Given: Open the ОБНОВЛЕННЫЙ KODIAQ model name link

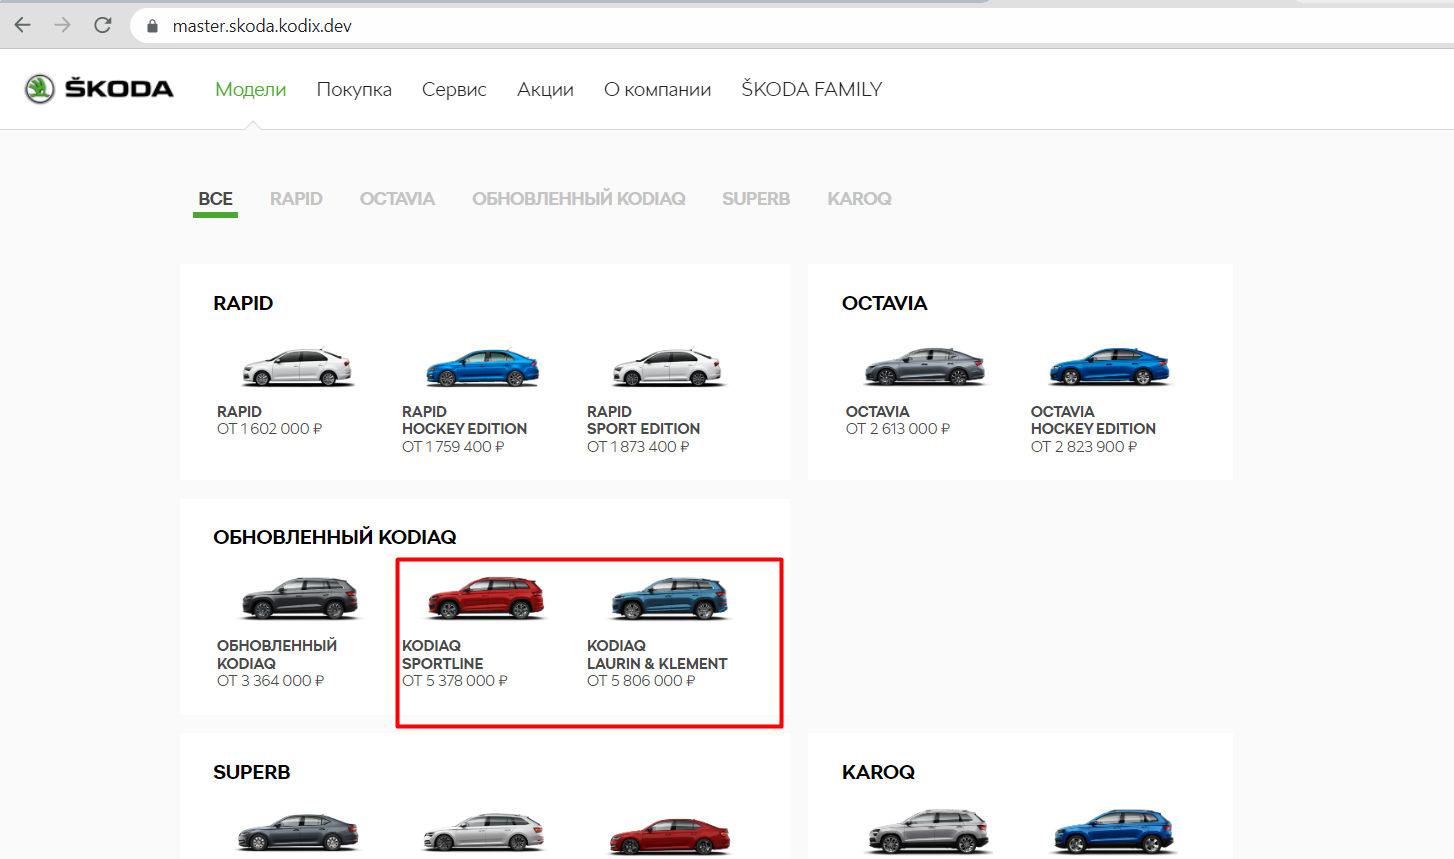Looking at the screenshot, I should [277, 654].
